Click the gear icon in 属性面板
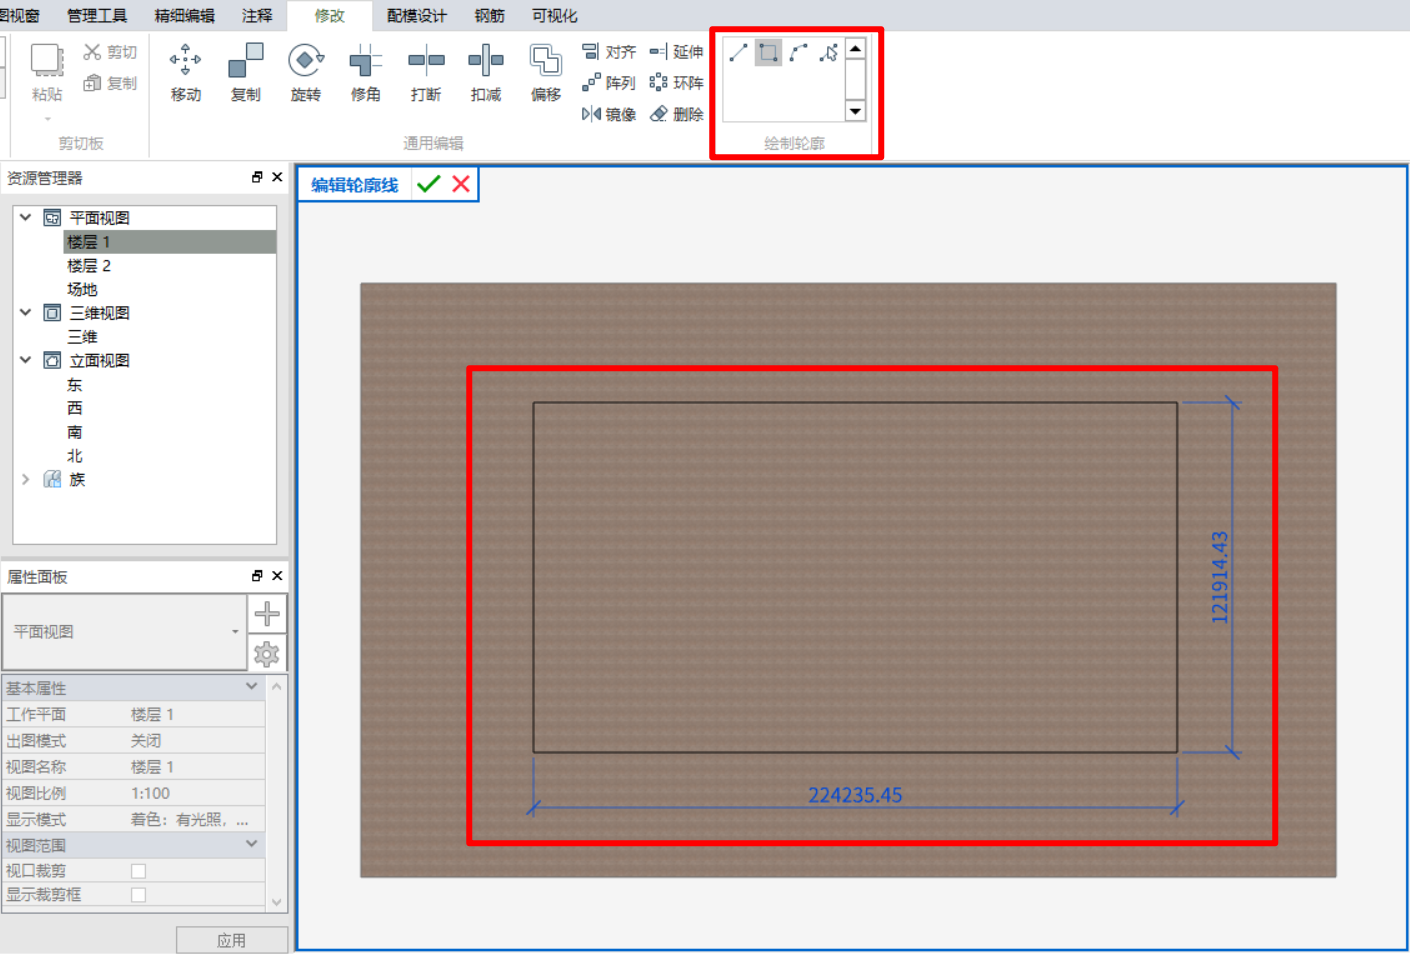Image resolution: width=1410 pixels, height=954 pixels. click(x=267, y=654)
